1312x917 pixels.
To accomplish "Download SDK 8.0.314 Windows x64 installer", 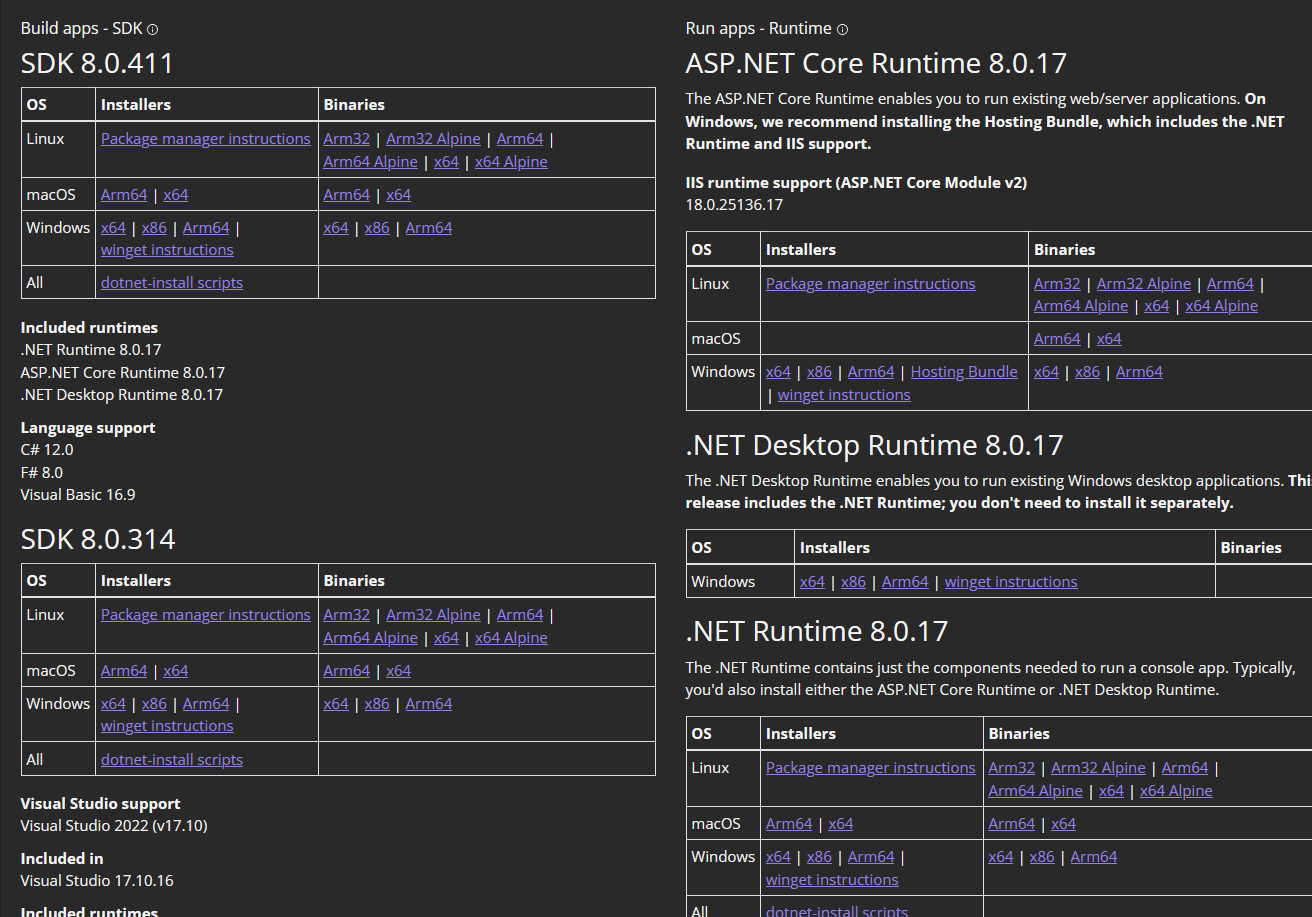I will pos(114,704).
